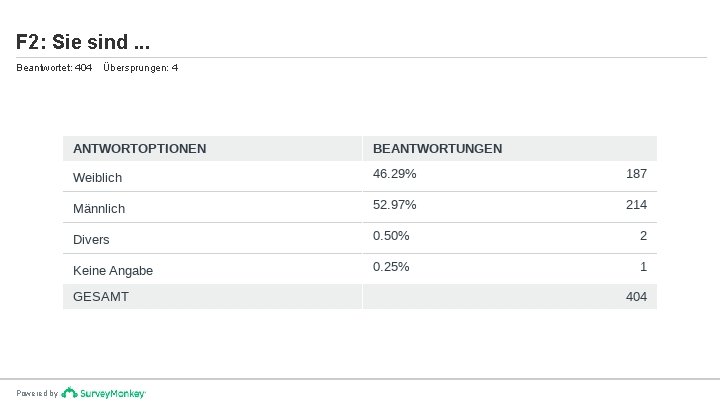Click the 'Beantwortet: 404' response count

coord(54,68)
